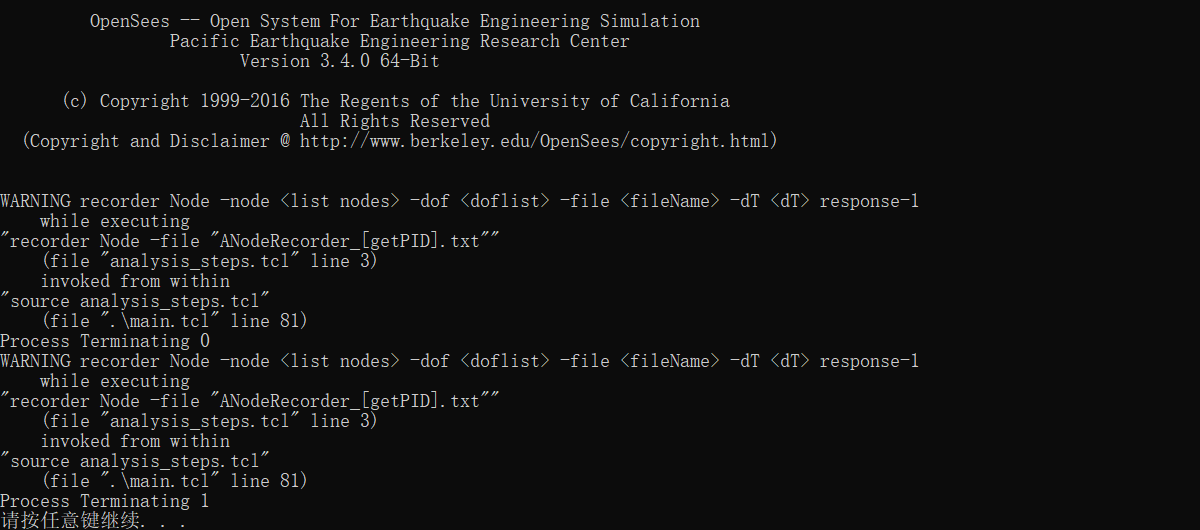Click the (c) symbol before Copyright
This screenshot has width=1200, height=530.
click(76, 101)
